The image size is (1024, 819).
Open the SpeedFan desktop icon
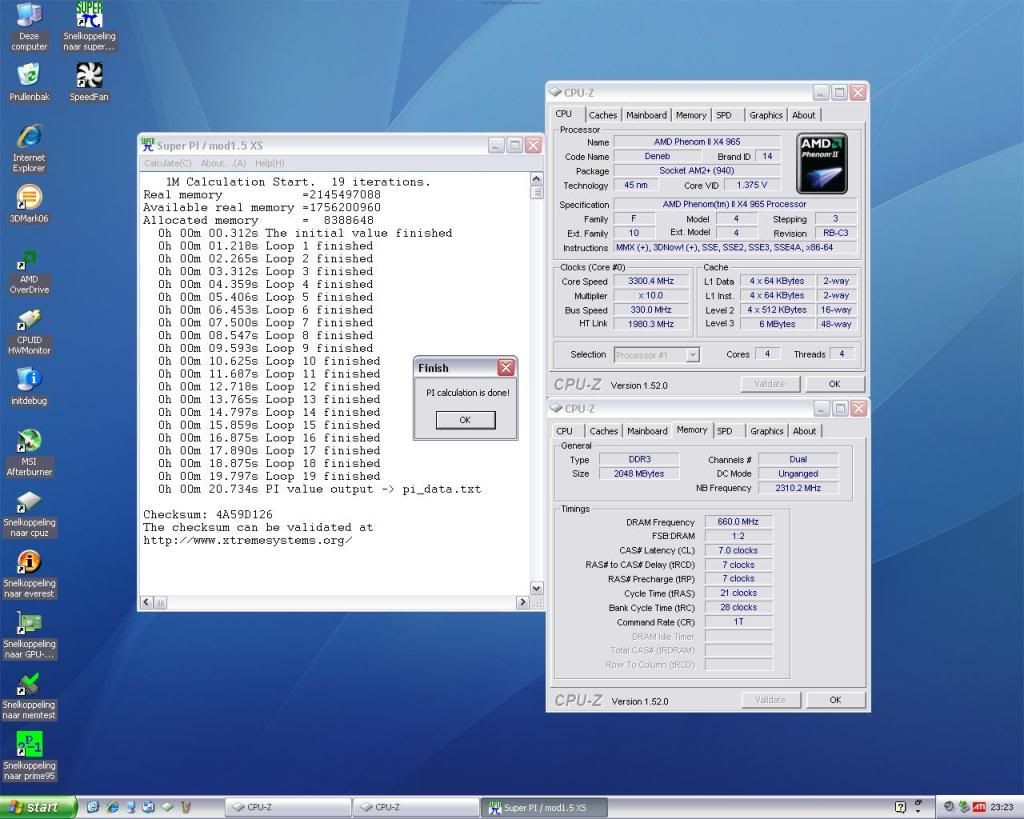click(x=89, y=77)
